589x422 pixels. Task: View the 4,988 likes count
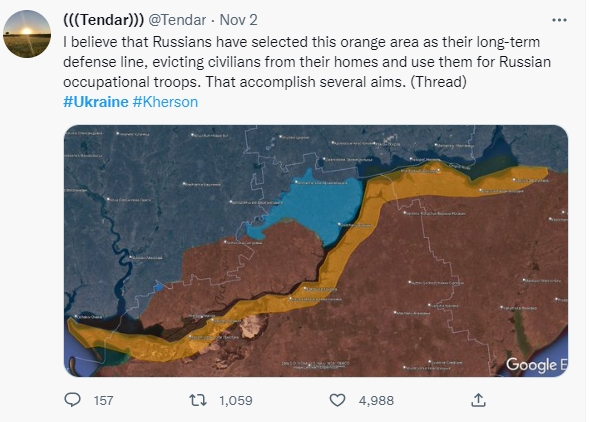376,401
